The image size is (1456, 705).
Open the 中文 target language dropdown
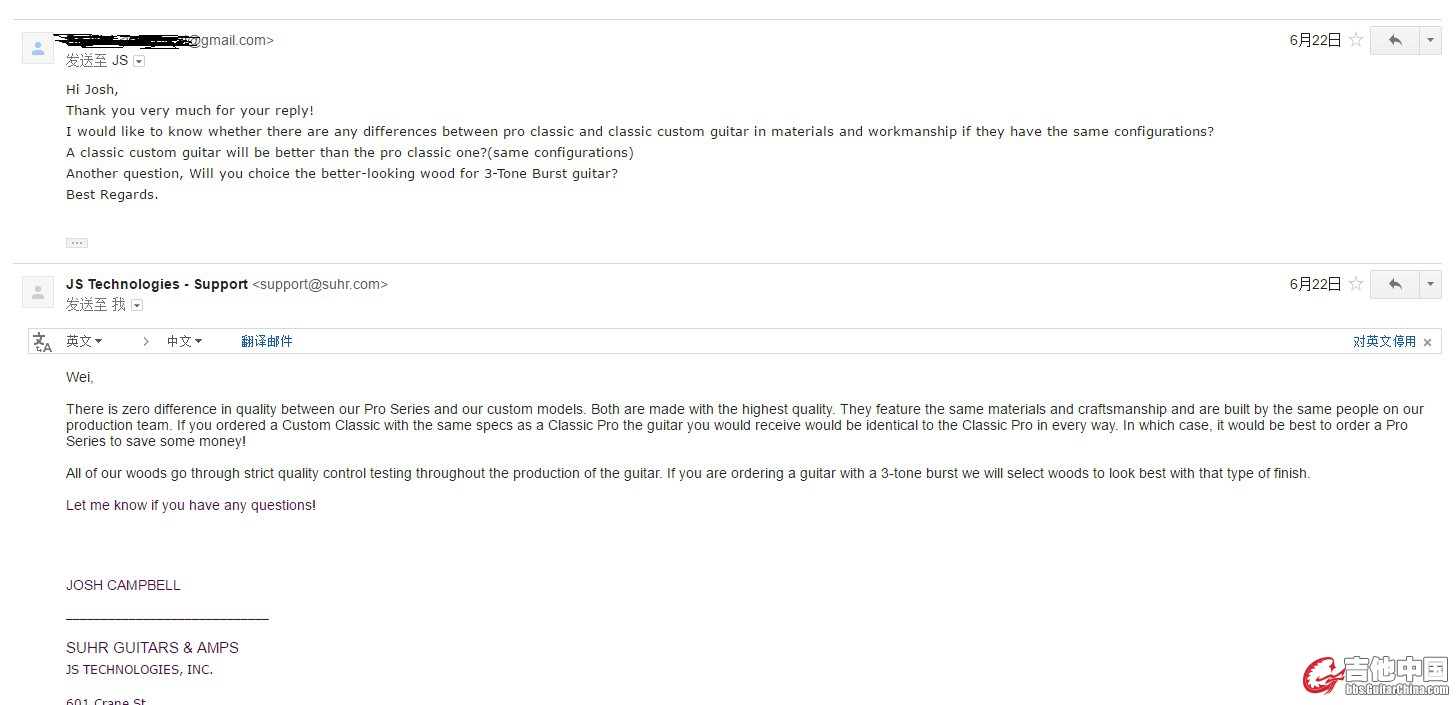click(184, 342)
